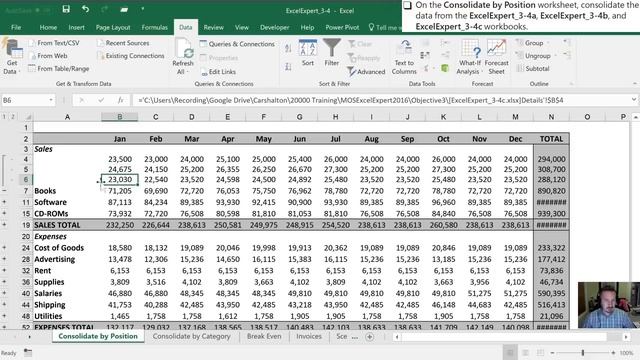Open What-If Analysis dropdown

[x=470, y=57]
